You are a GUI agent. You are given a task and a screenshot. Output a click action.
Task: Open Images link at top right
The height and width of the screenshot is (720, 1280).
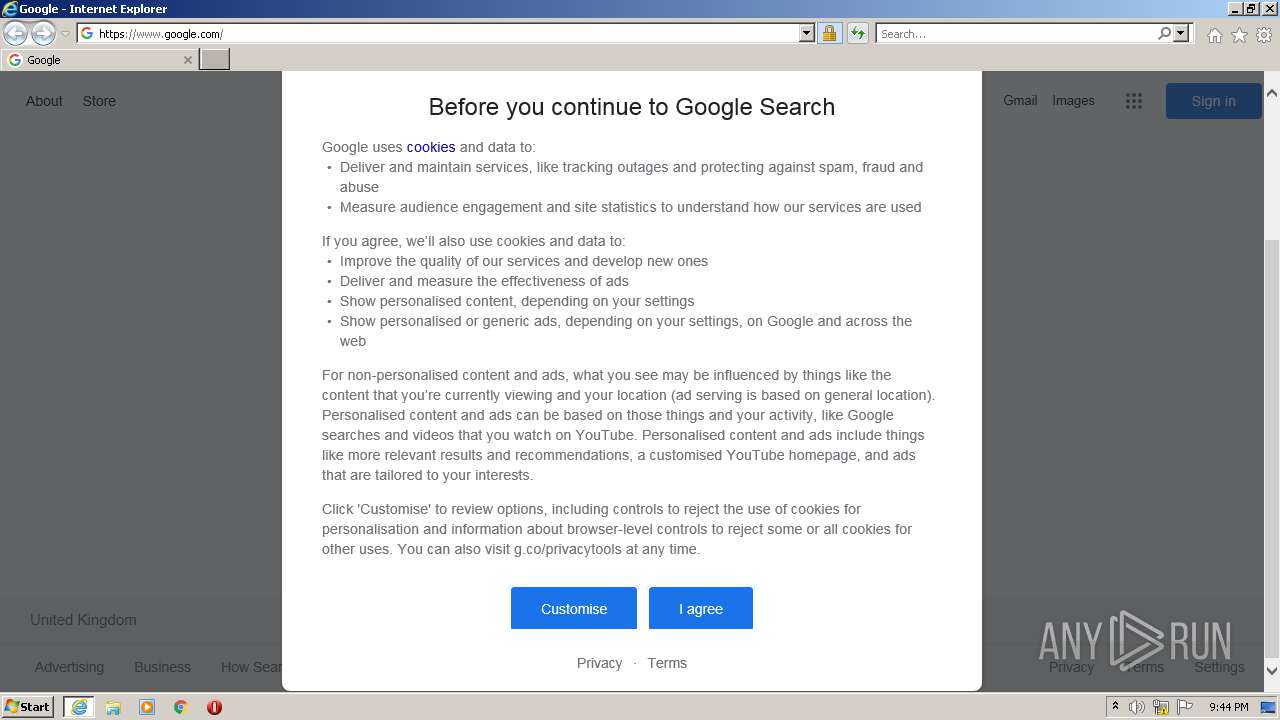tap(1073, 100)
